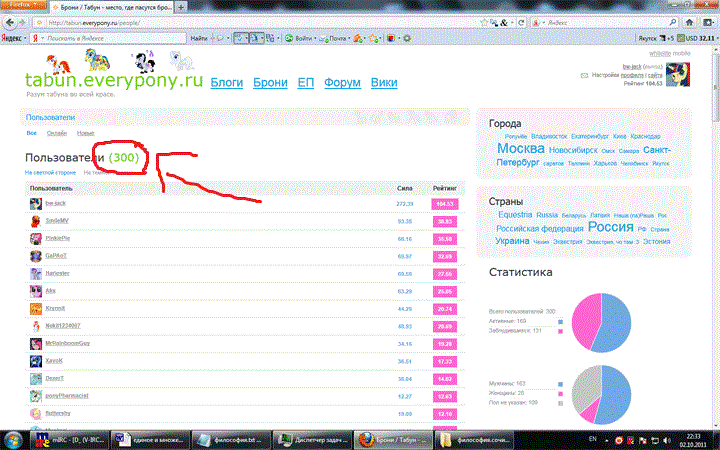Click the Yandex bar settings gear icon

pos(407,38)
